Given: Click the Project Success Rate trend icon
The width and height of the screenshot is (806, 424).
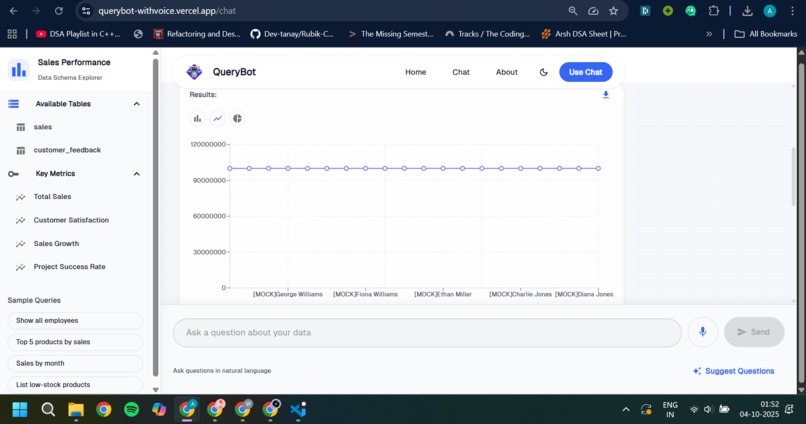Looking at the screenshot, I should pos(21,267).
